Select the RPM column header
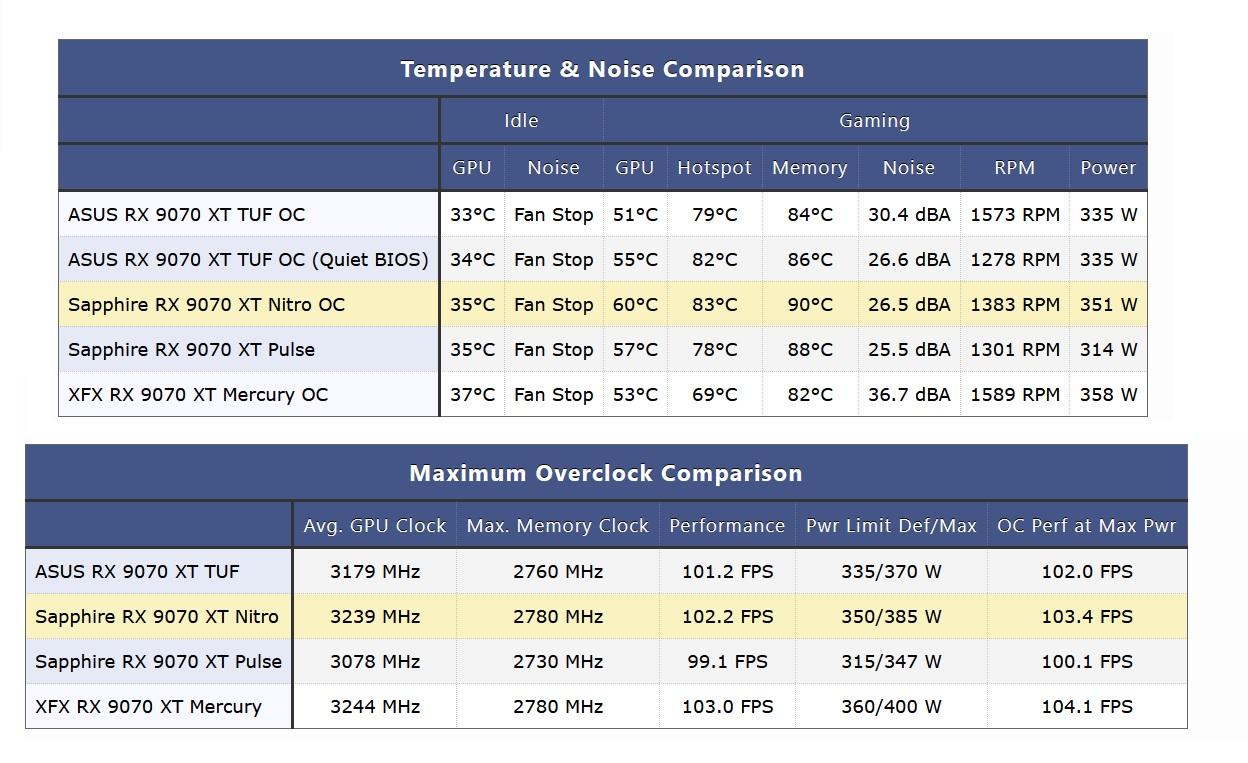Viewport: 1248px width, 763px height. [x=1014, y=168]
